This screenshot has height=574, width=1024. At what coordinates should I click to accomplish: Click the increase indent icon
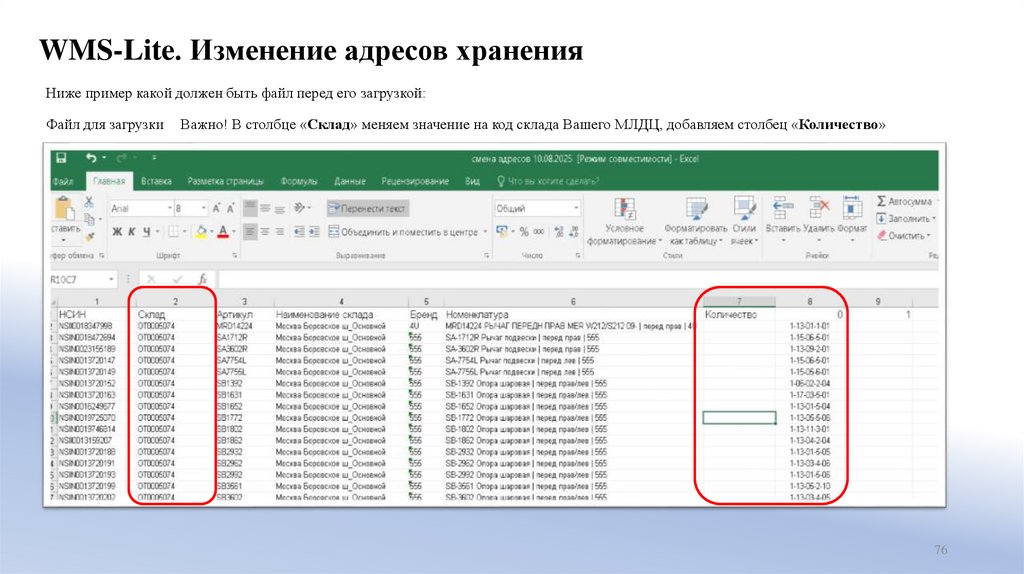(x=314, y=231)
